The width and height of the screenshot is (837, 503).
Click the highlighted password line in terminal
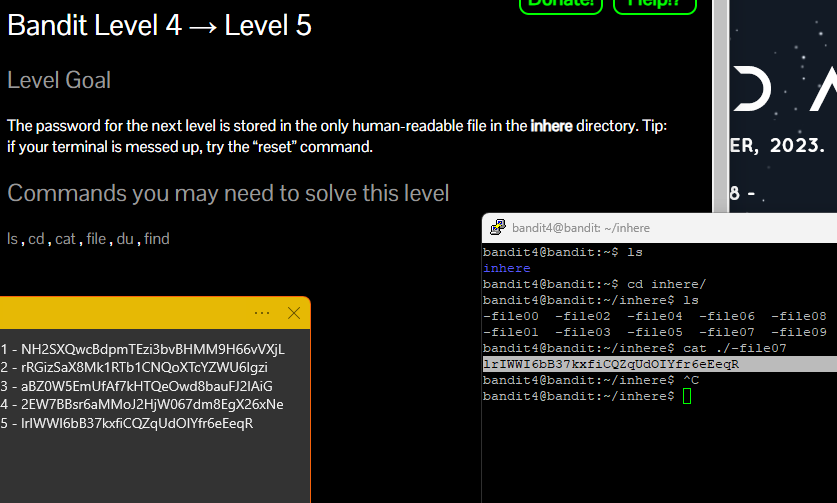(x=660, y=364)
